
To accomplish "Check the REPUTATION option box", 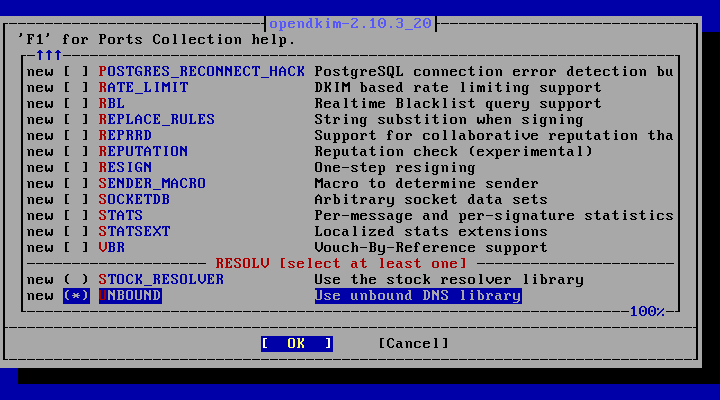I will 76,152.
